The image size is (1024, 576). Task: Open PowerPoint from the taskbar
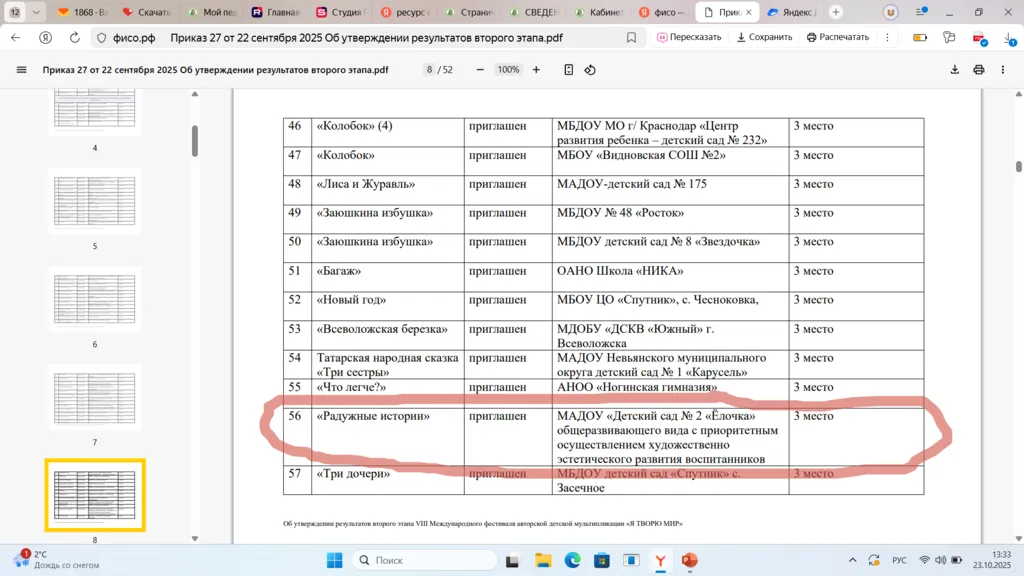click(689, 560)
